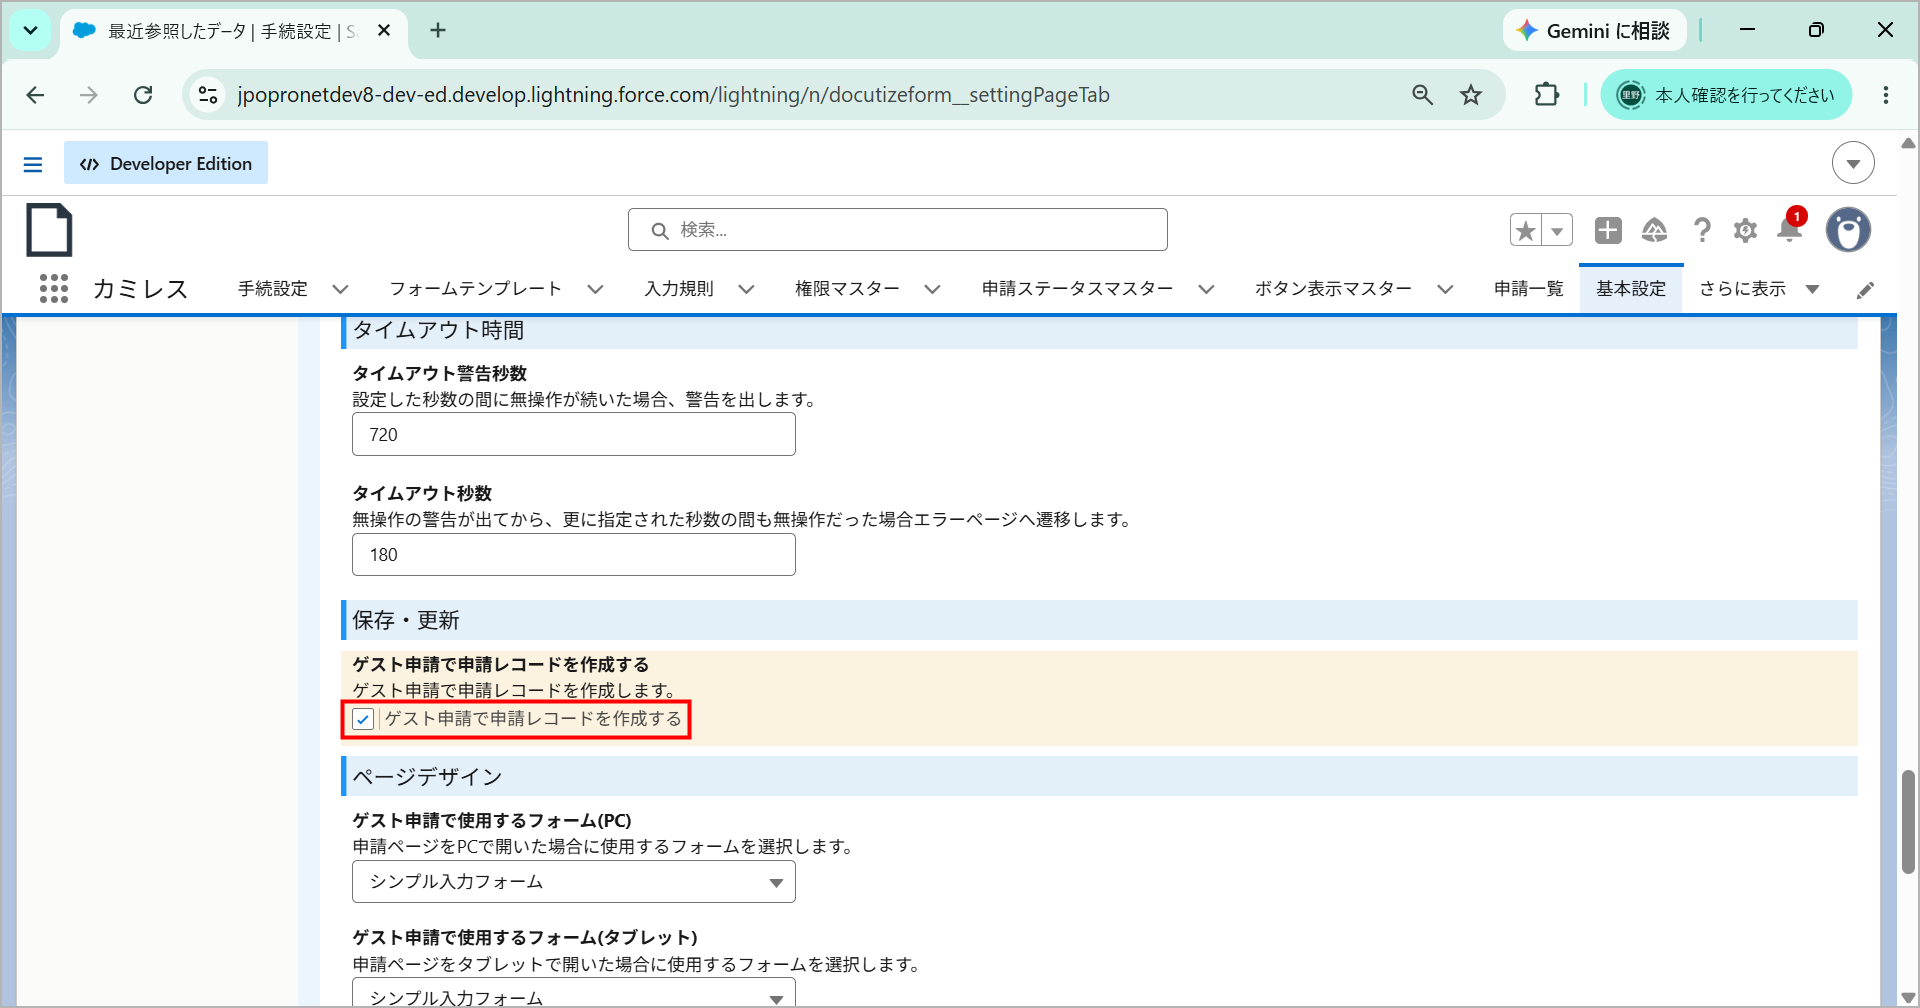Open the hamburger menu icon
The height and width of the screenshot is (1008, 1920).
[33, 164]
